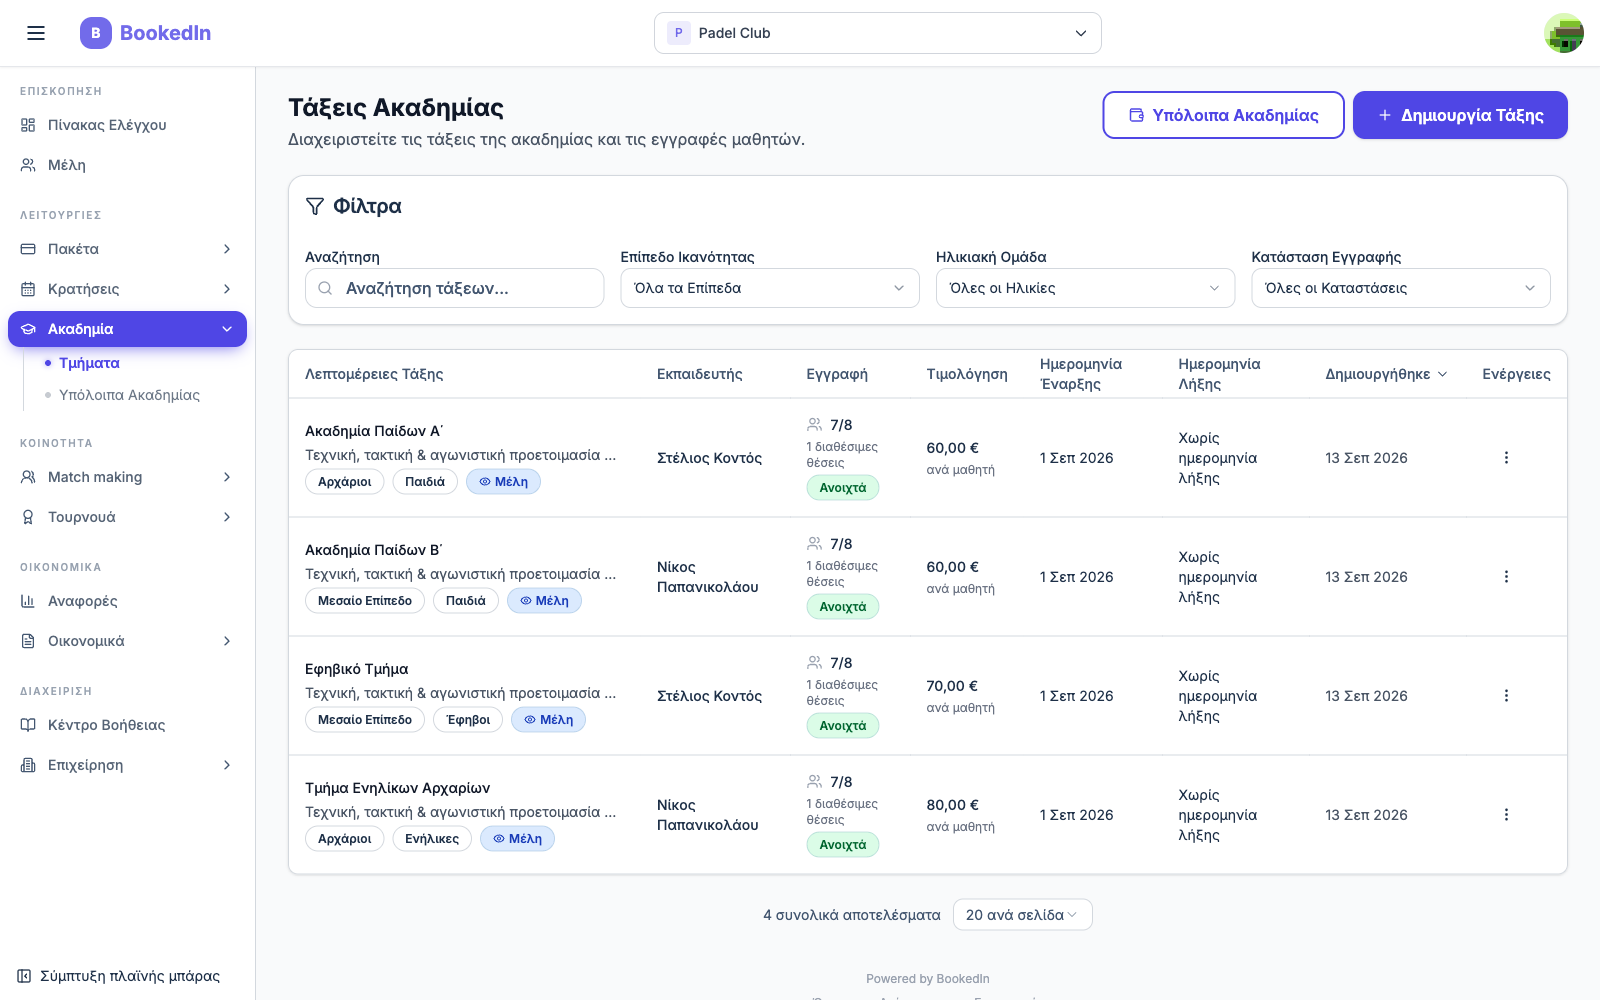Click the Φίλτρα funnel icon
Screen dimensions: 1600x1000
pos(315,206)
